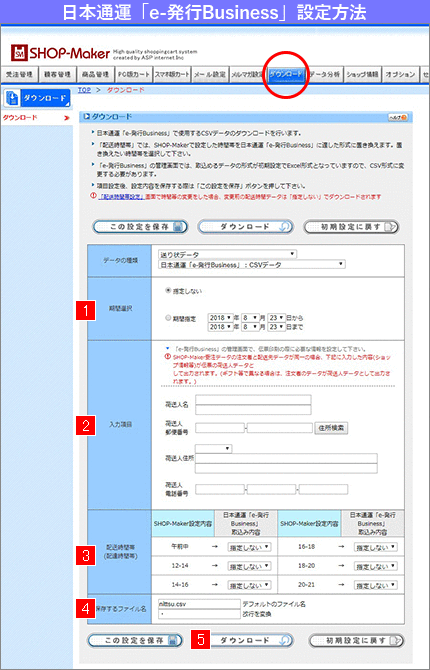Viewport: 430px width, 670px height.
Task: Click the second 荷送人名 input field
Action: click(253, 410)
